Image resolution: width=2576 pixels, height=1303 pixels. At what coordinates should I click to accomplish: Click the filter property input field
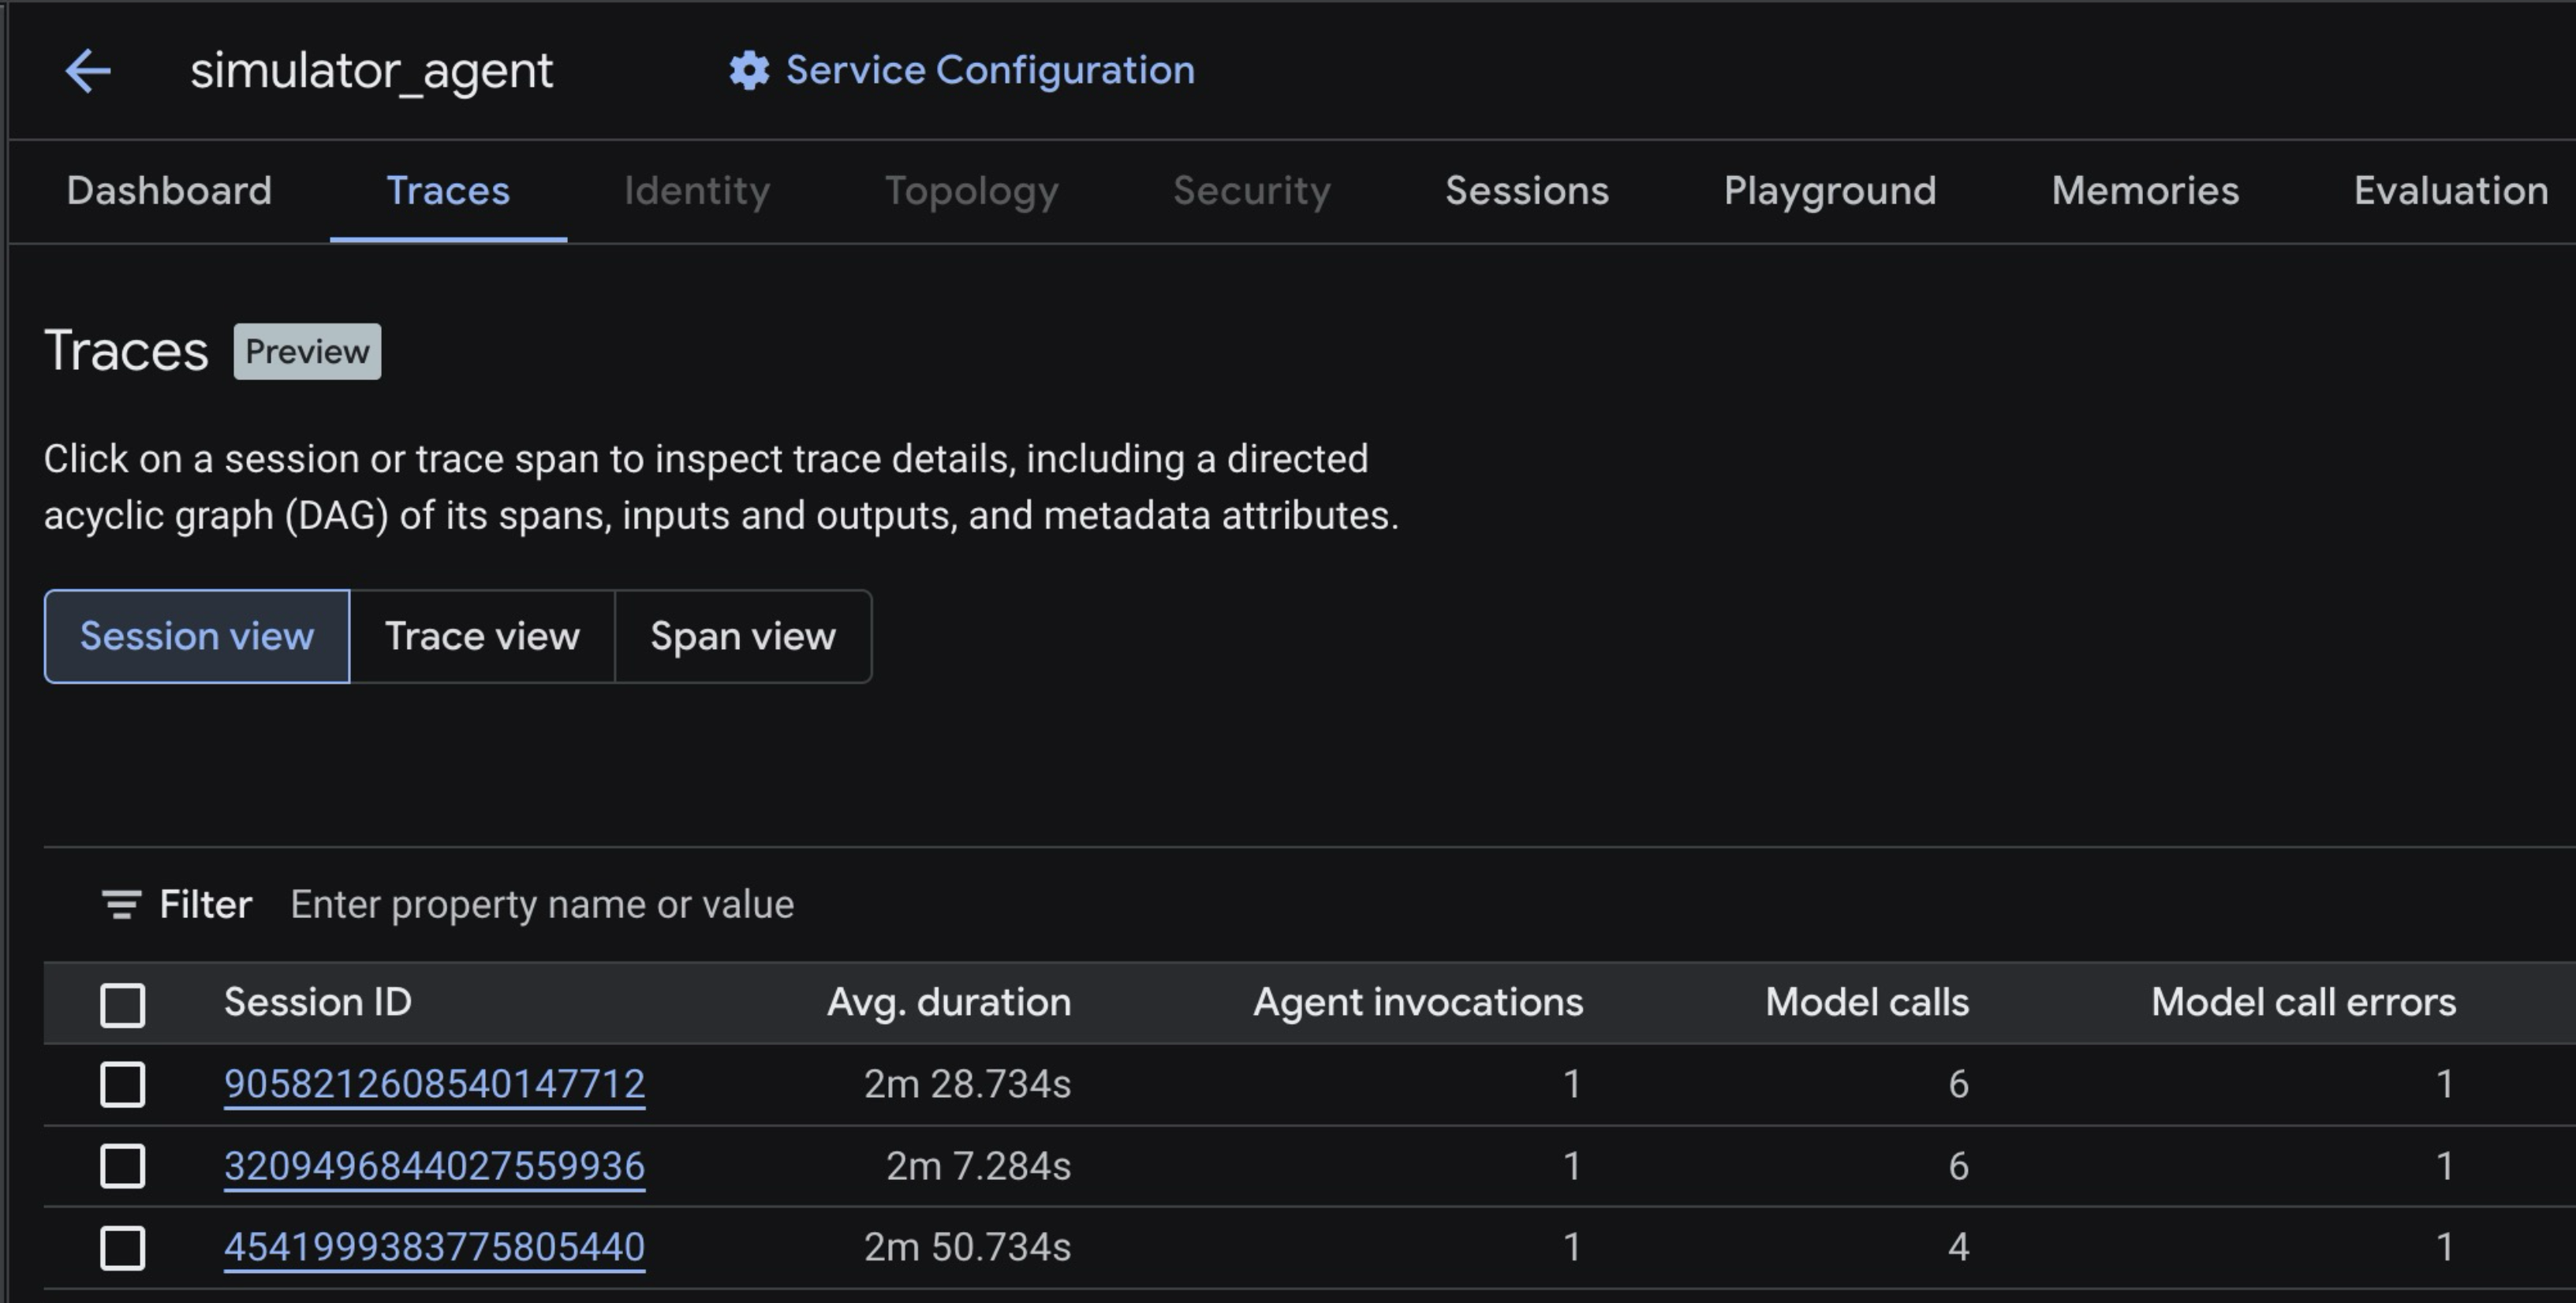pyautogui.click(x=900, y=904)
